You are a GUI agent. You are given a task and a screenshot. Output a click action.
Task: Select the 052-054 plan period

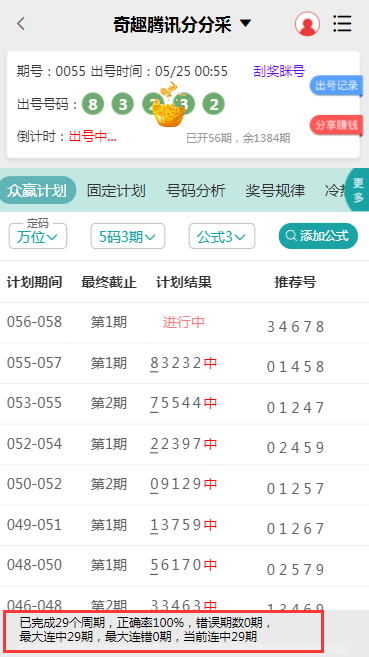click(34, 444)
